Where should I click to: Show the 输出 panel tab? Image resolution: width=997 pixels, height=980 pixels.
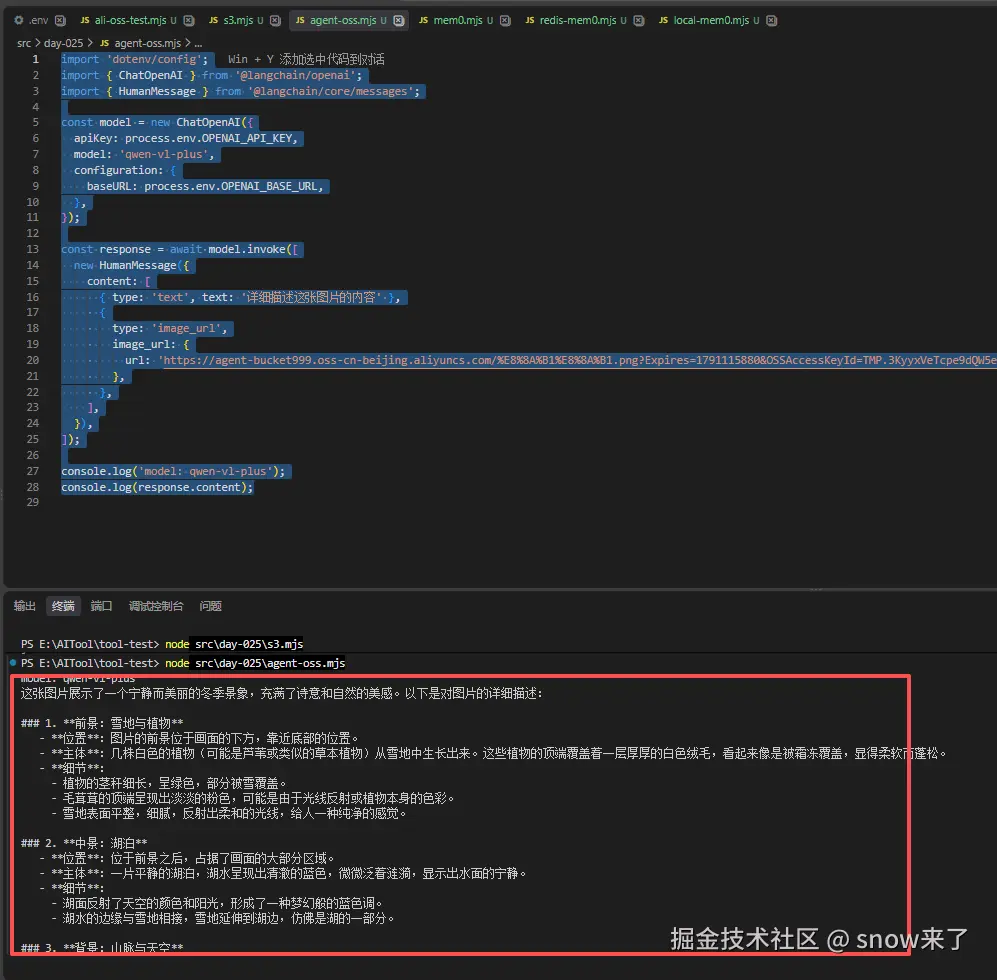(x=25, y=606)
